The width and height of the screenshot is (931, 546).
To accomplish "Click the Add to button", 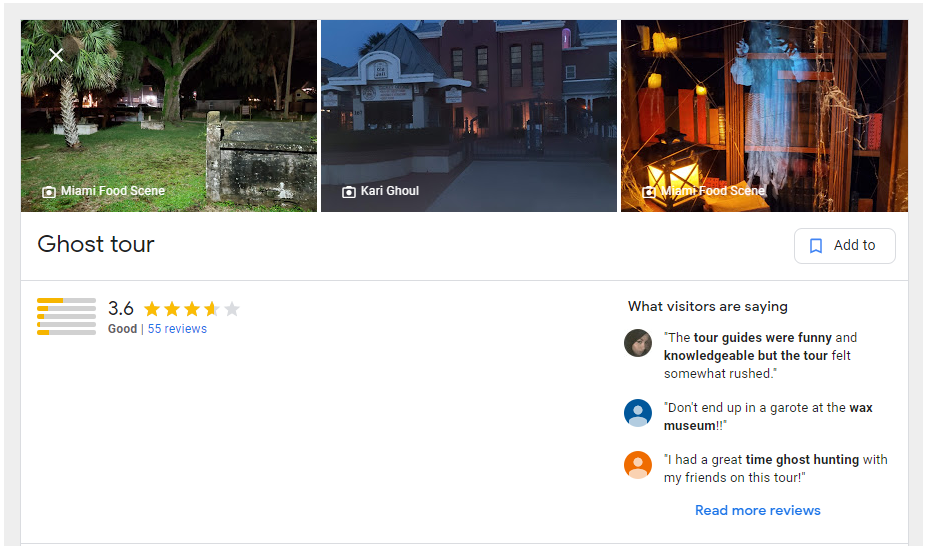I will (x=844, y=246).
